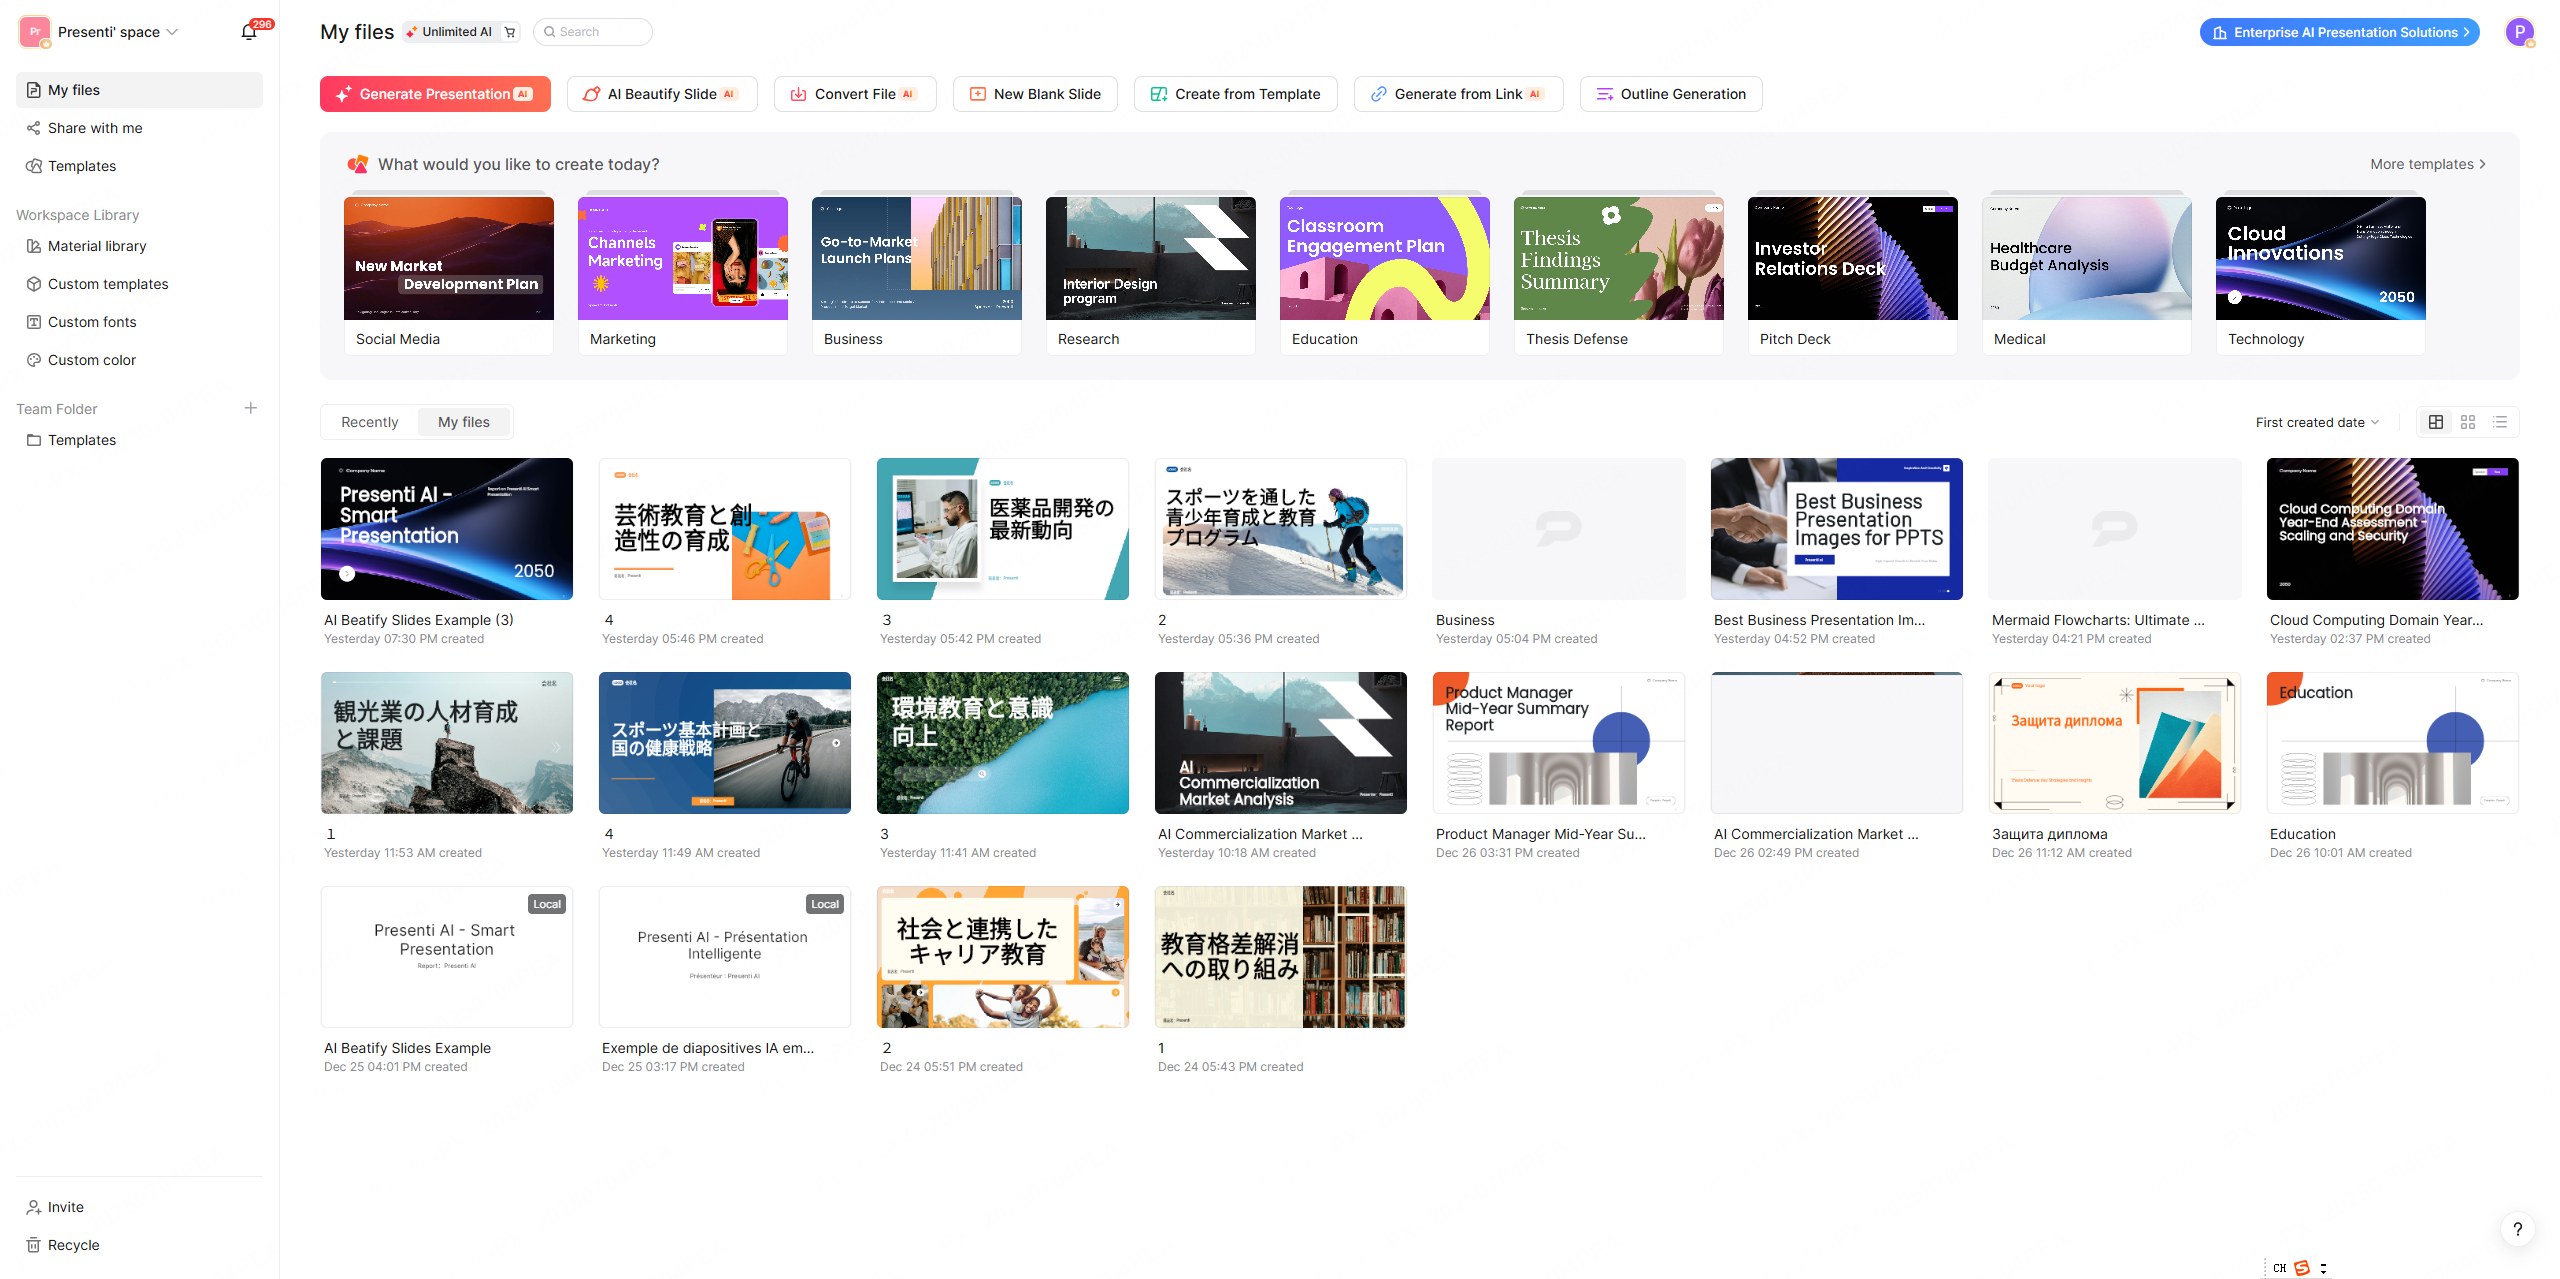The image size is (2560, 1279).
Task: Switch to list view layout
Action: tap(2500, 422)
